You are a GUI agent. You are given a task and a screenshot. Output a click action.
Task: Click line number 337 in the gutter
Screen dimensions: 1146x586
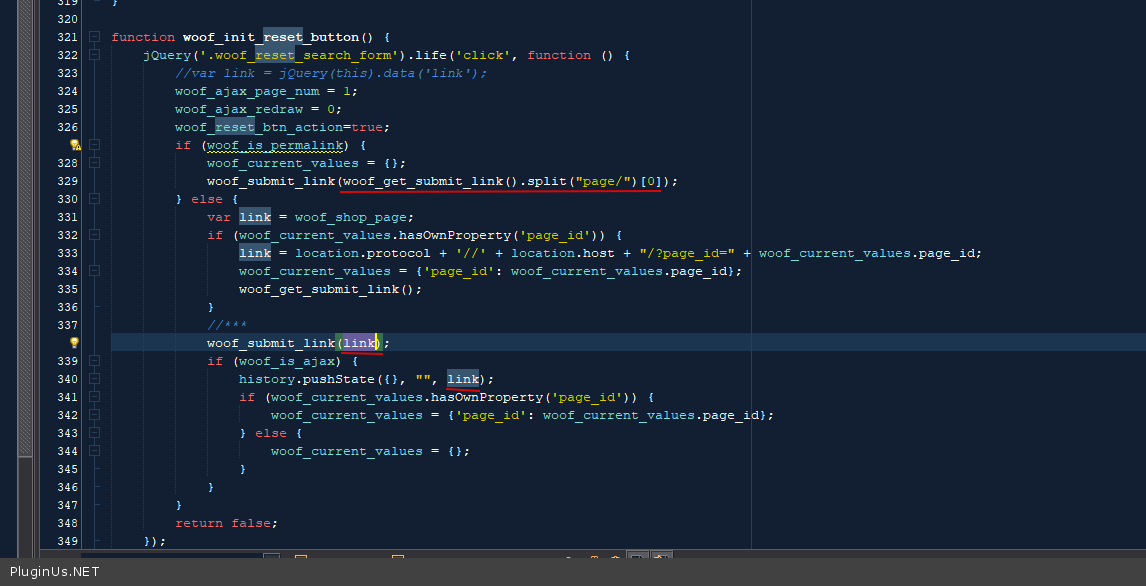67,325
